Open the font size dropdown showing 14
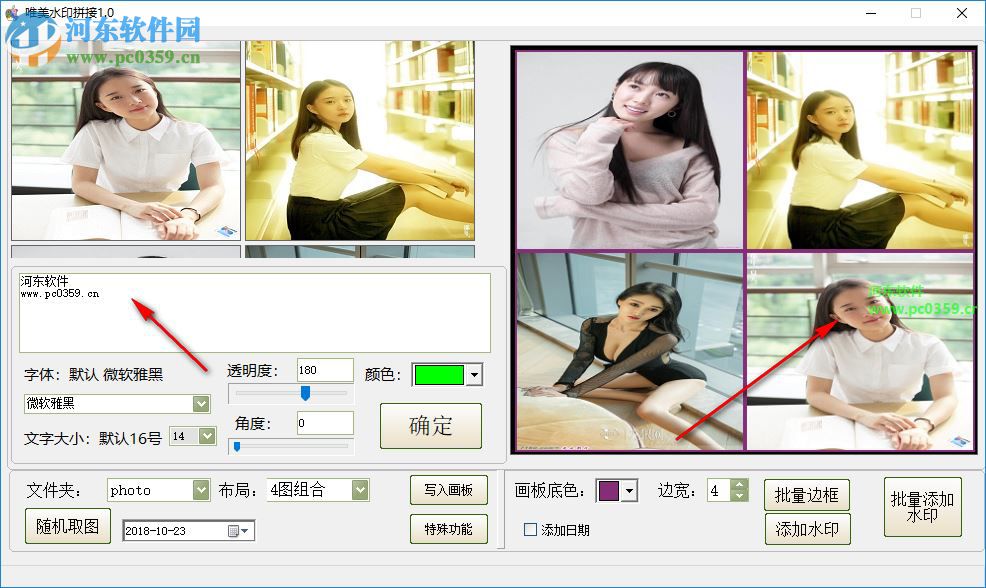986x588 pixels. [207, 436]
